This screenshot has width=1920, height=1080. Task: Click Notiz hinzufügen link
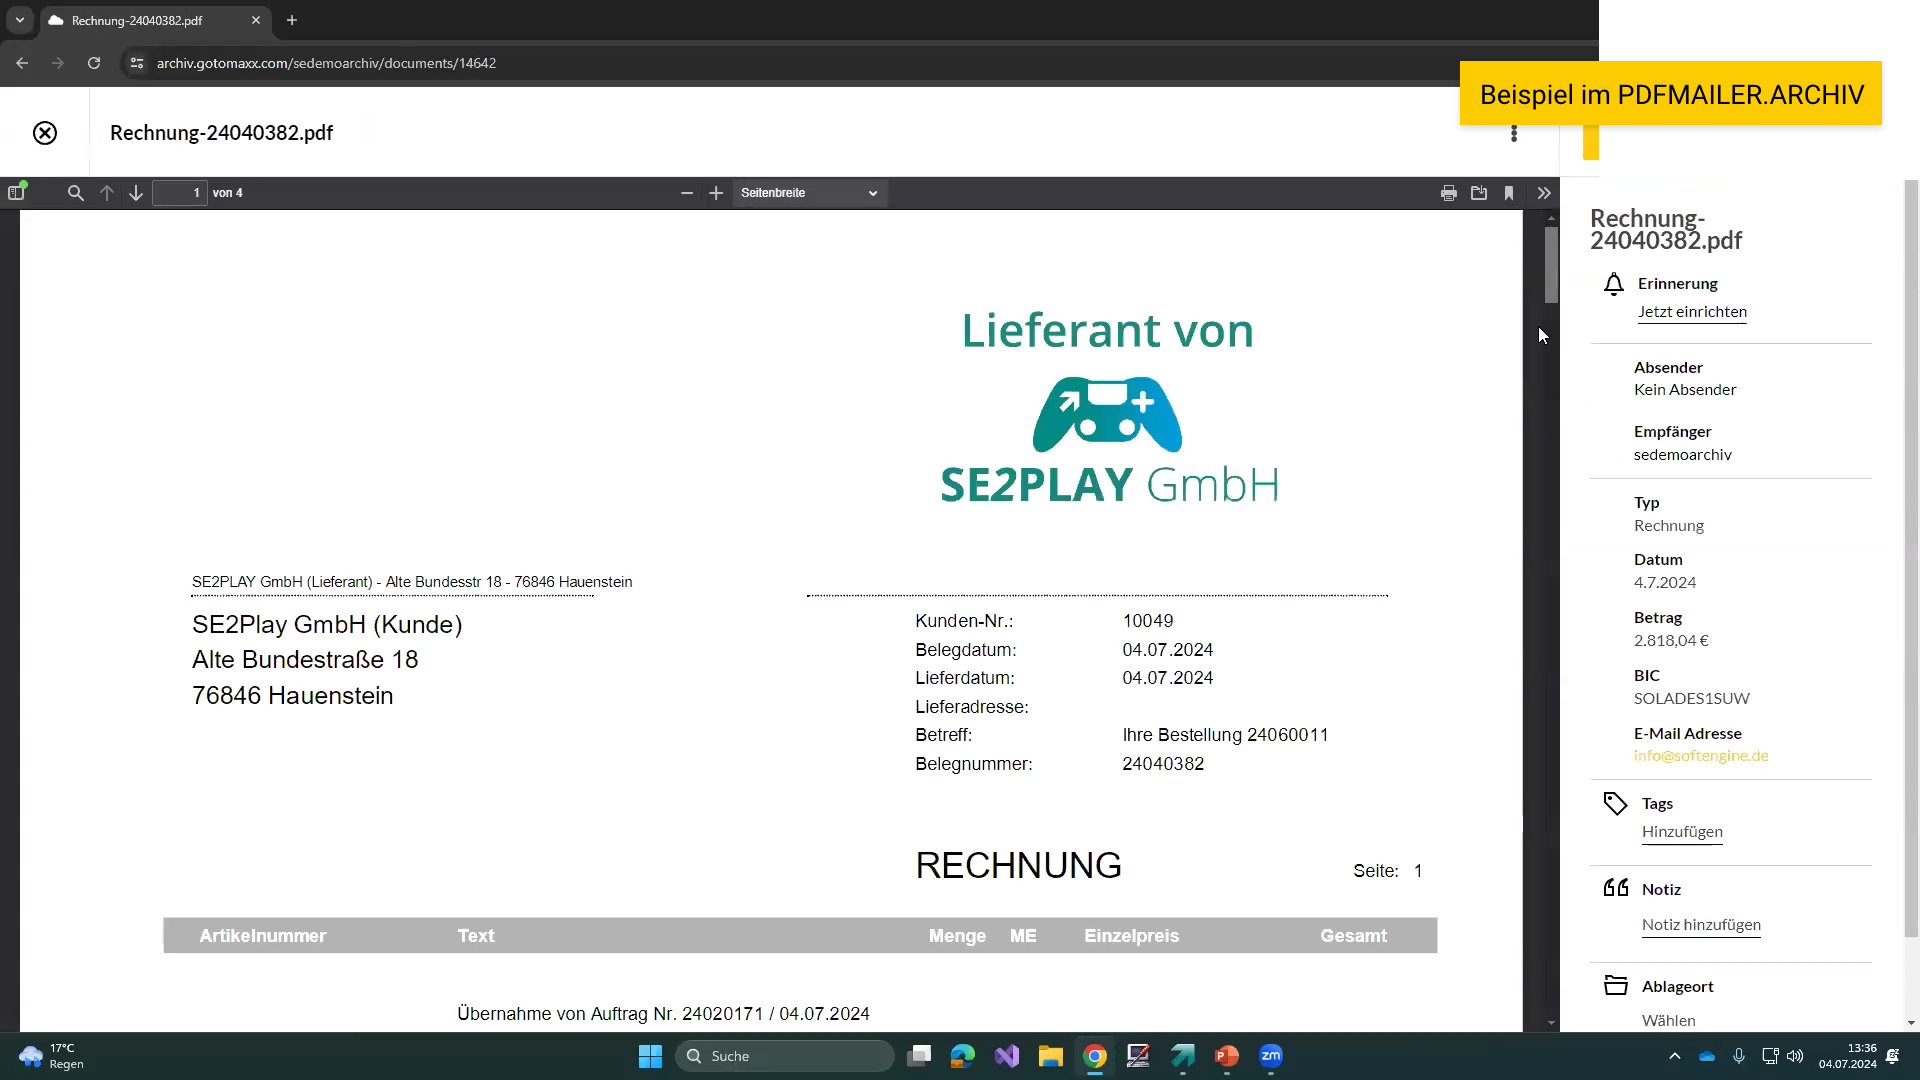(1701, 925)
